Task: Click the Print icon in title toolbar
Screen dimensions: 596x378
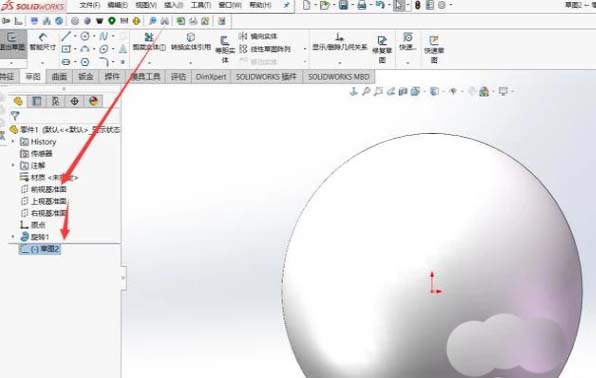Action: coord(361,5)
